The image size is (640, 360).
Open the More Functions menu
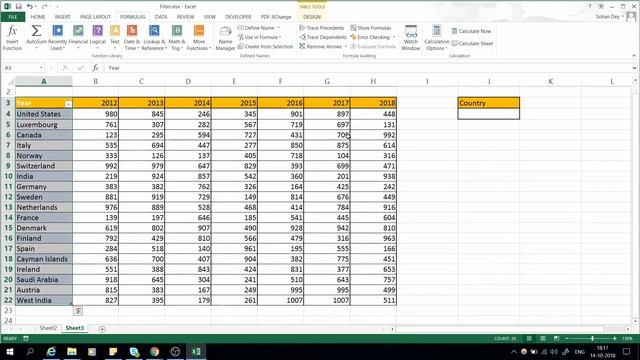pyautogui.click(x=199, y=38)
